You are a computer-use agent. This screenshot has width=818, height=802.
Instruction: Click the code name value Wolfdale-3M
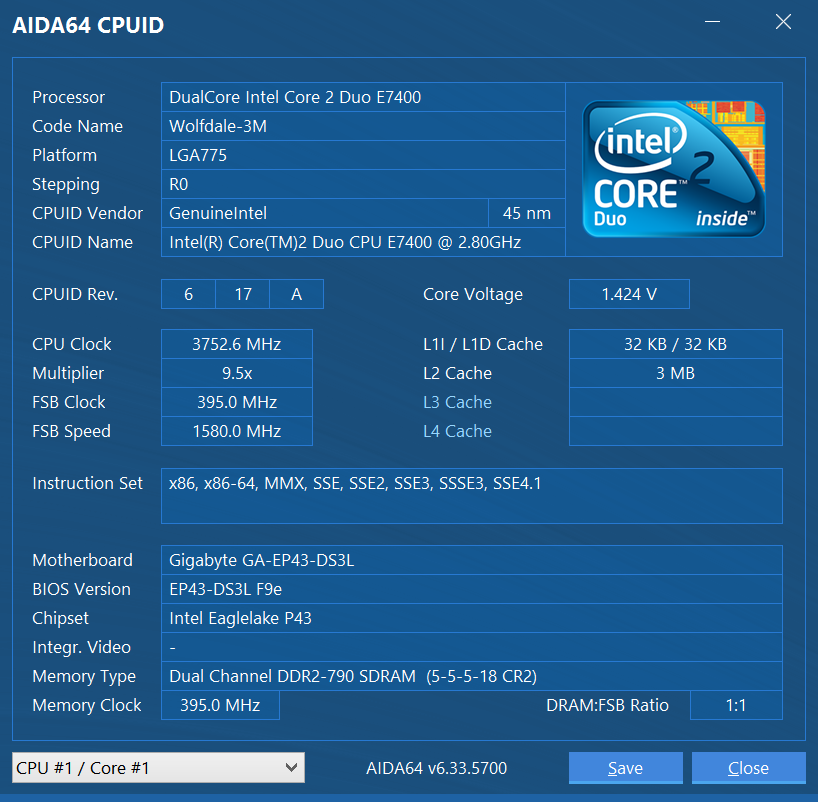point(363,126)
